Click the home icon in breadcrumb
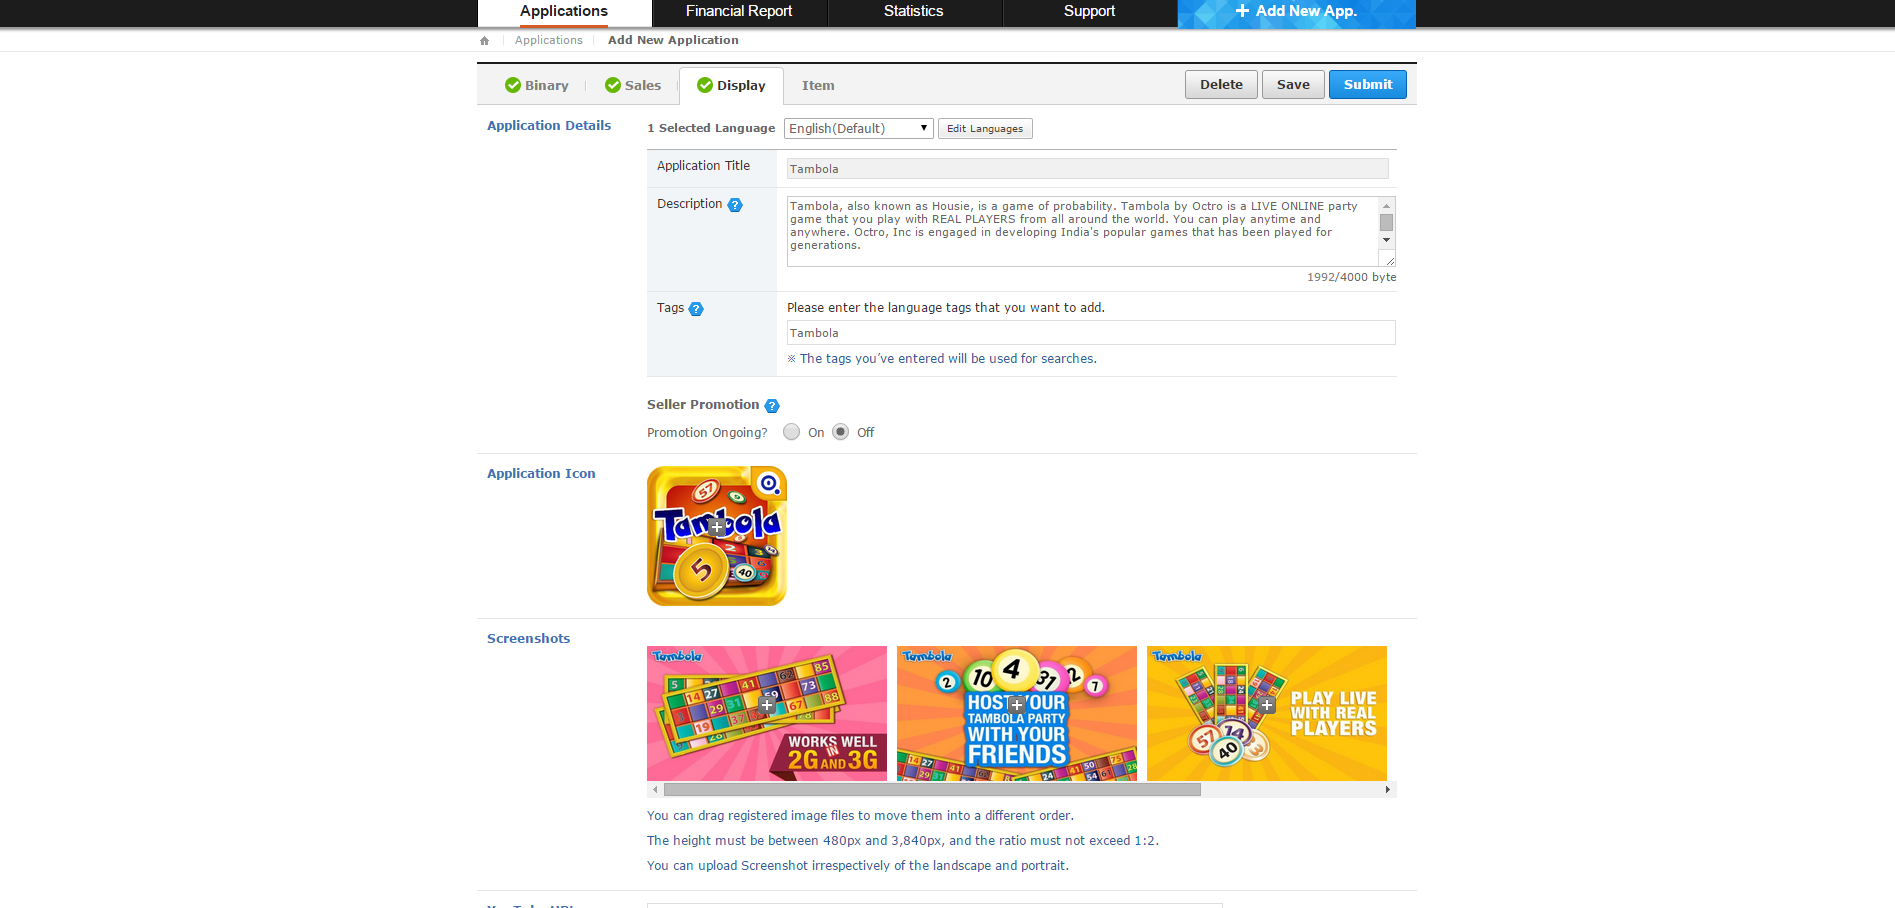This screenshot has height=908, width=1895. [x=485, y=41]
